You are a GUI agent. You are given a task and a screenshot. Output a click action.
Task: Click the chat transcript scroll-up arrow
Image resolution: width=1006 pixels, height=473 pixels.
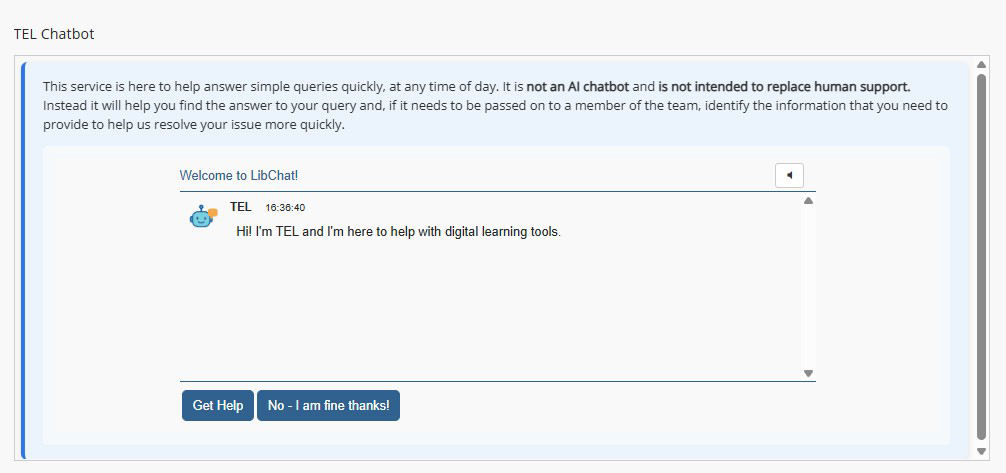(x=808, y=201)
